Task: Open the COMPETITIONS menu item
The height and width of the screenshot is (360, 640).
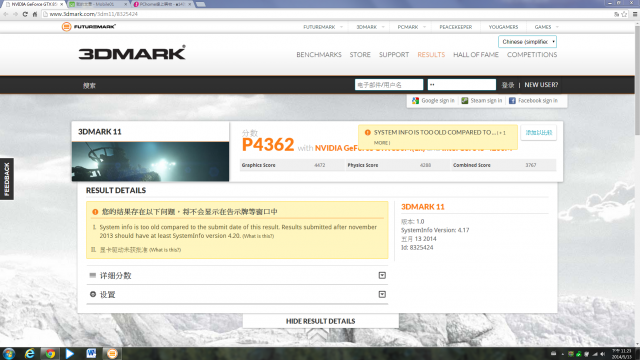Action: click(x=532, y=55)
